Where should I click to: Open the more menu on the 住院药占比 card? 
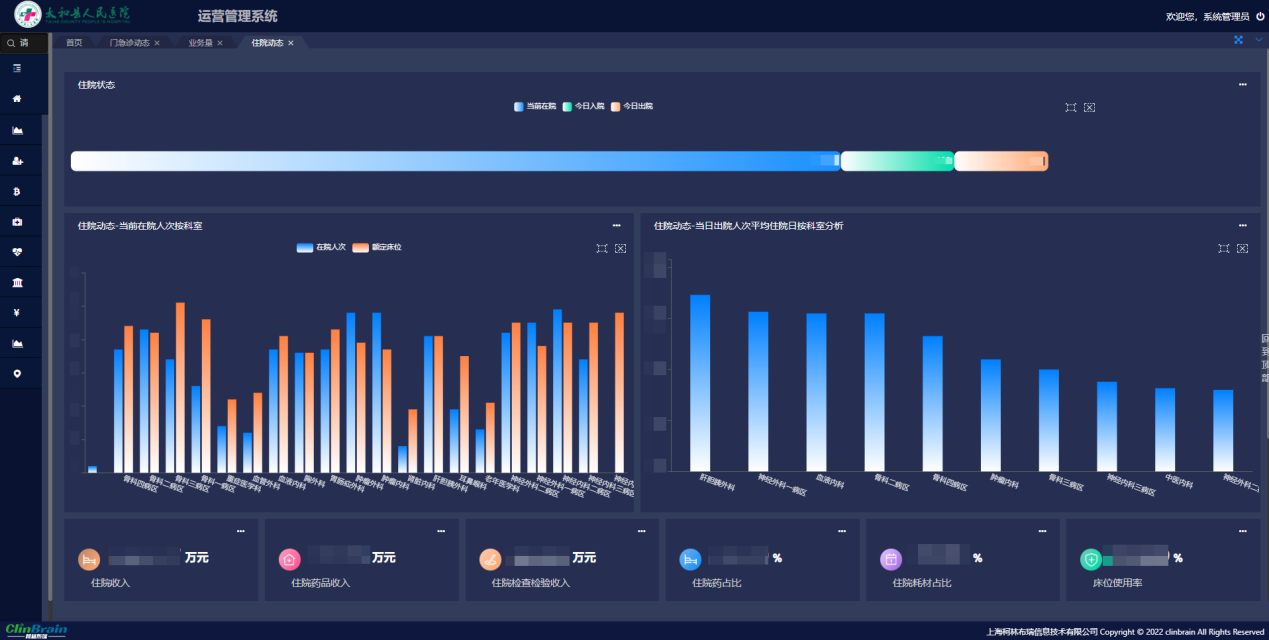pos(842,531)
